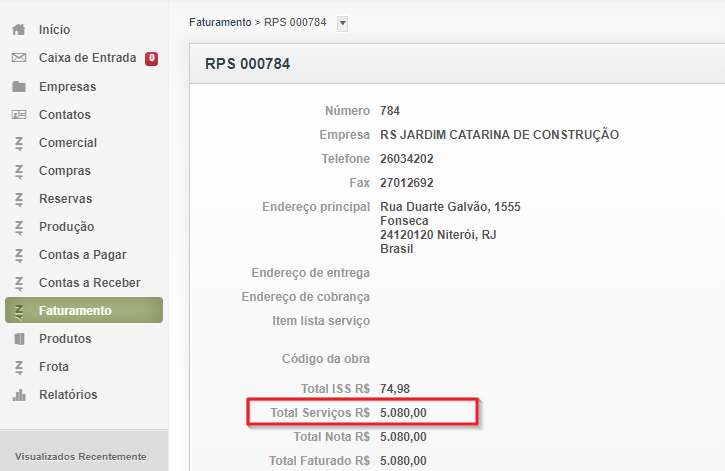Click the Faturamento breadcrumb link
The width and height of the screenshot is (725, 471).
[220, 21]
